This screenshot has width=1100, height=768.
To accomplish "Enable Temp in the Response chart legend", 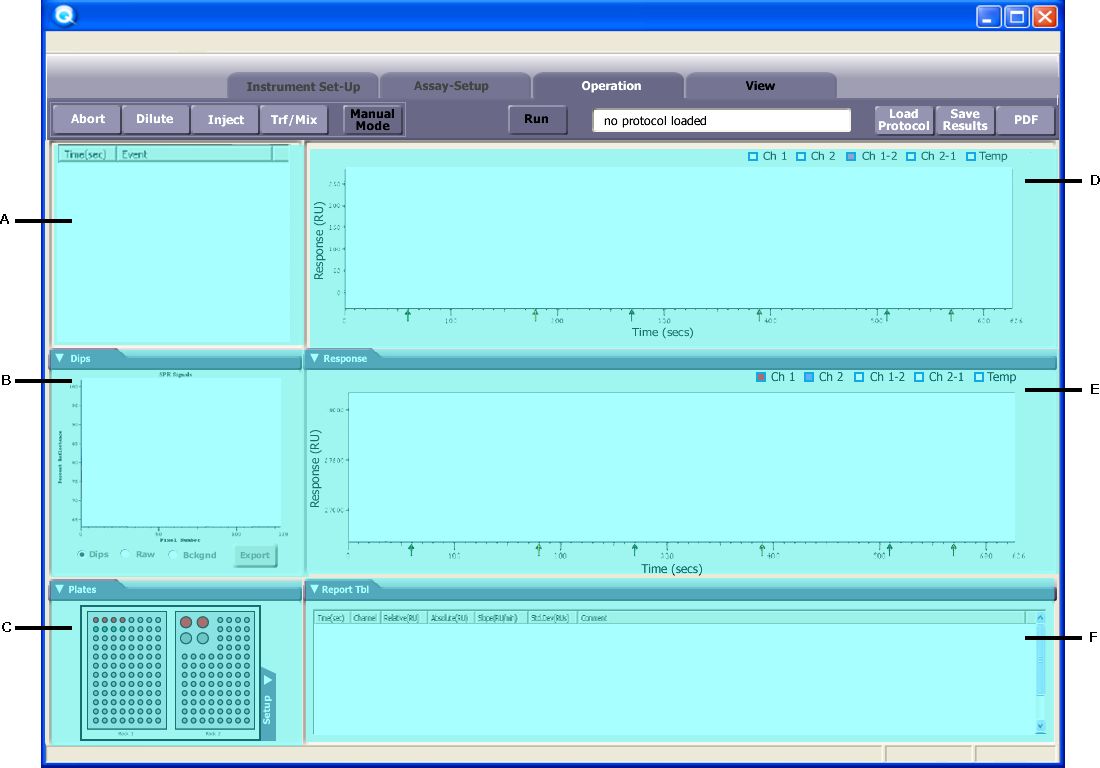I will (x=979, y=377).
